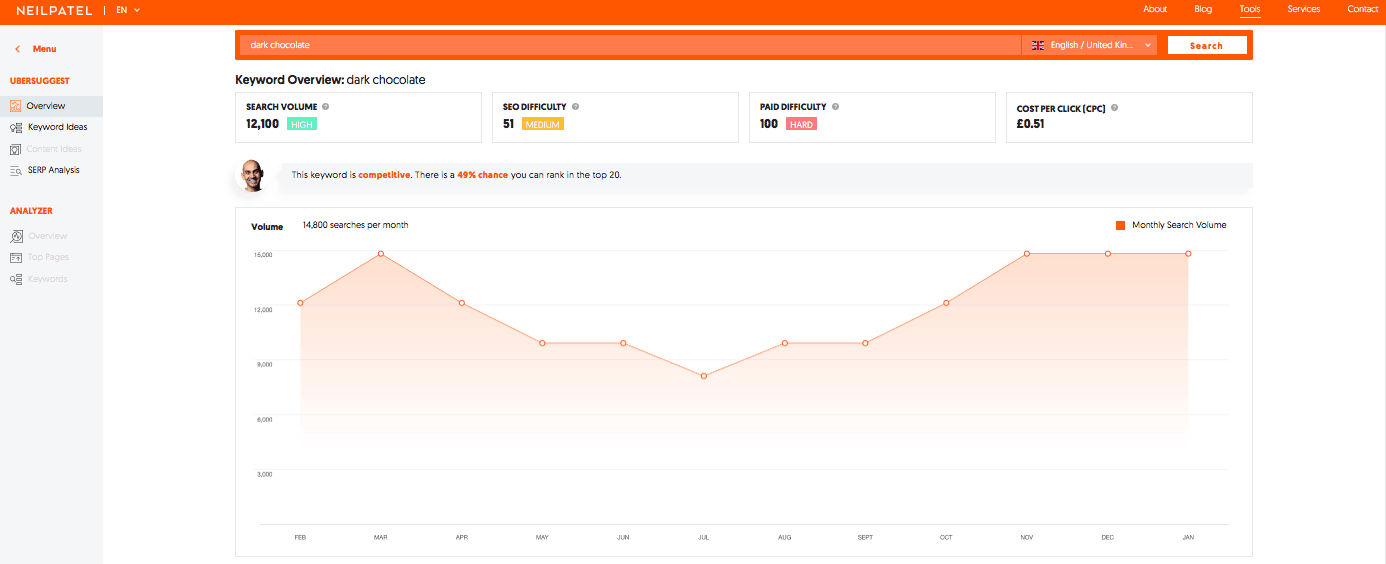Open the Services menu item
Image resolution: width=1386 pixels, height=564 pixels.
click(1304, 9)
